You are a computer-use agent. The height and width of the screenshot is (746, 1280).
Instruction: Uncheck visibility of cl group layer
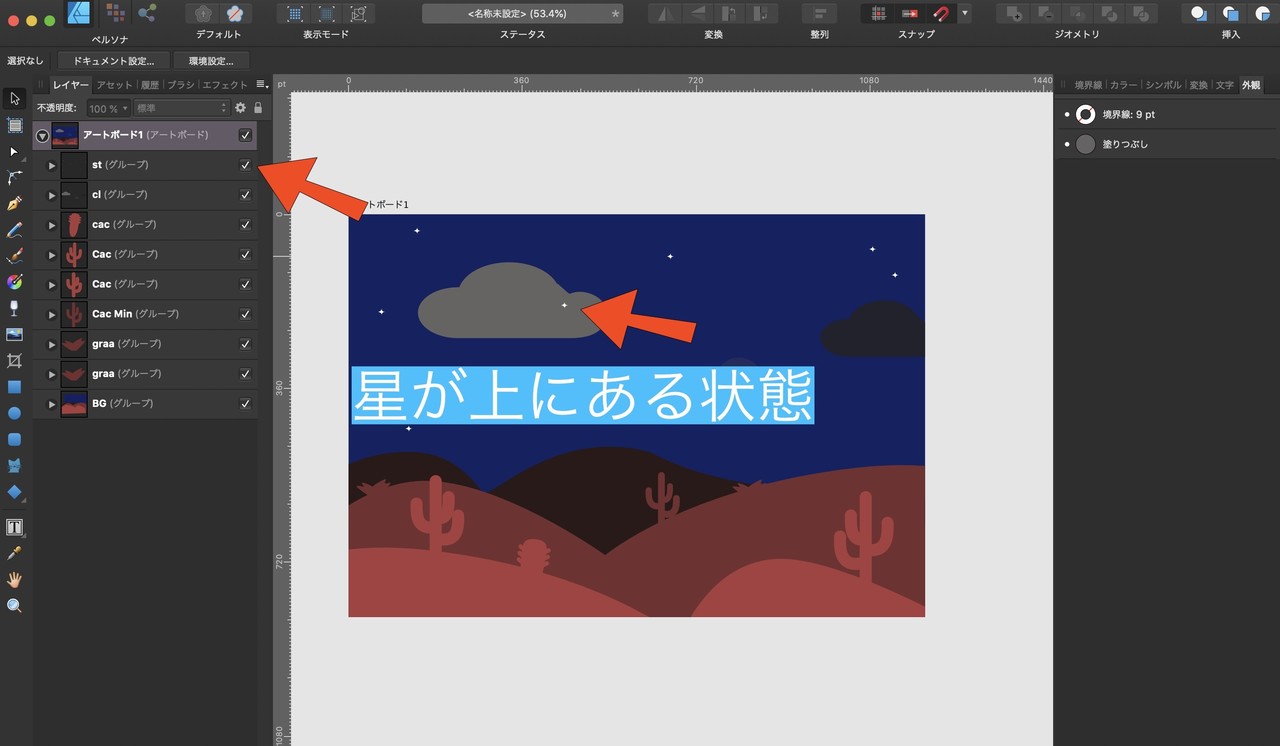(x=246, y=195)
